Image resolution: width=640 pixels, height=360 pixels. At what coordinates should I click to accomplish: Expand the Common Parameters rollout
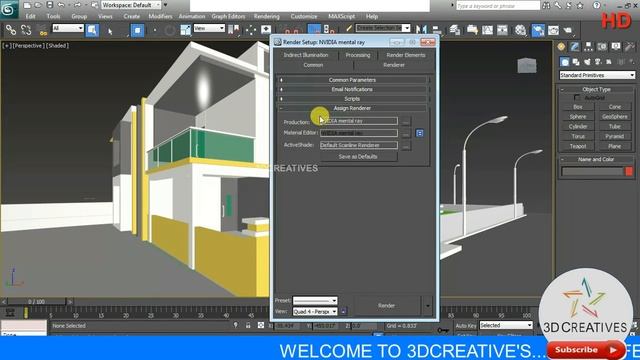coord(352,80)
